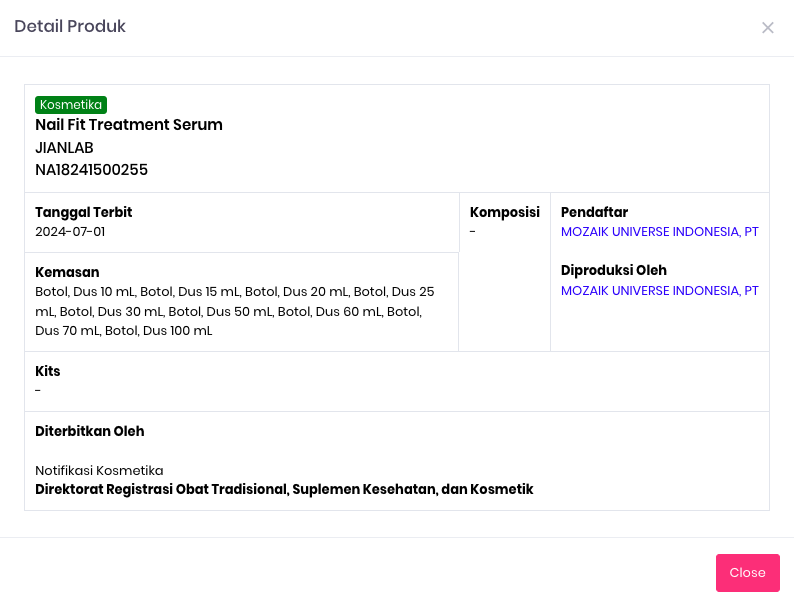This screenshot has height=607, width=794.
Task: Select the Notifikasi Kosmetika text
Action: (x=99, y=470)
